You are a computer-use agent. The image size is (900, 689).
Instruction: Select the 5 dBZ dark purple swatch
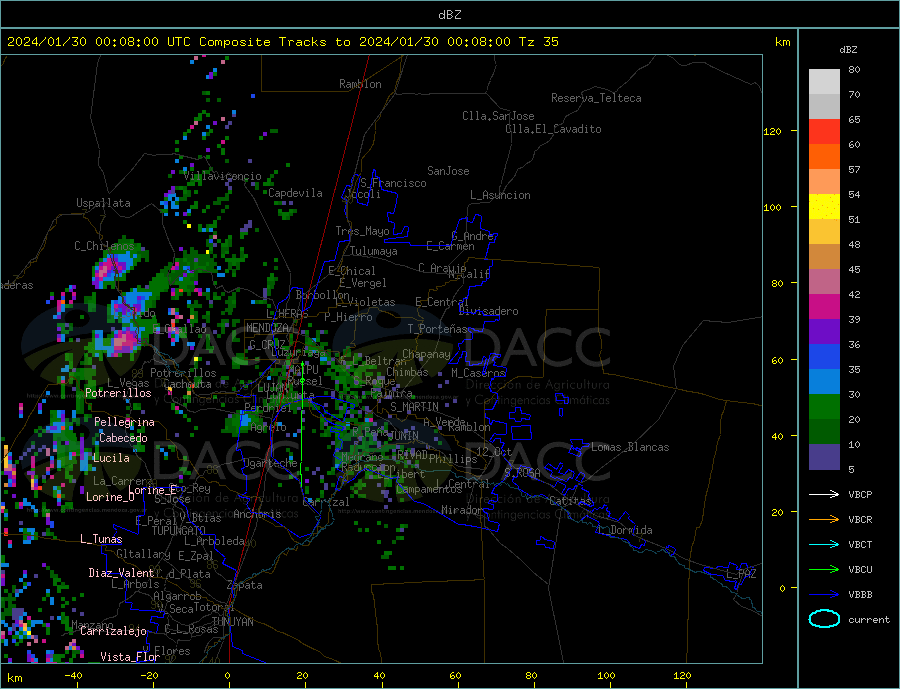[x=824, y=457]
